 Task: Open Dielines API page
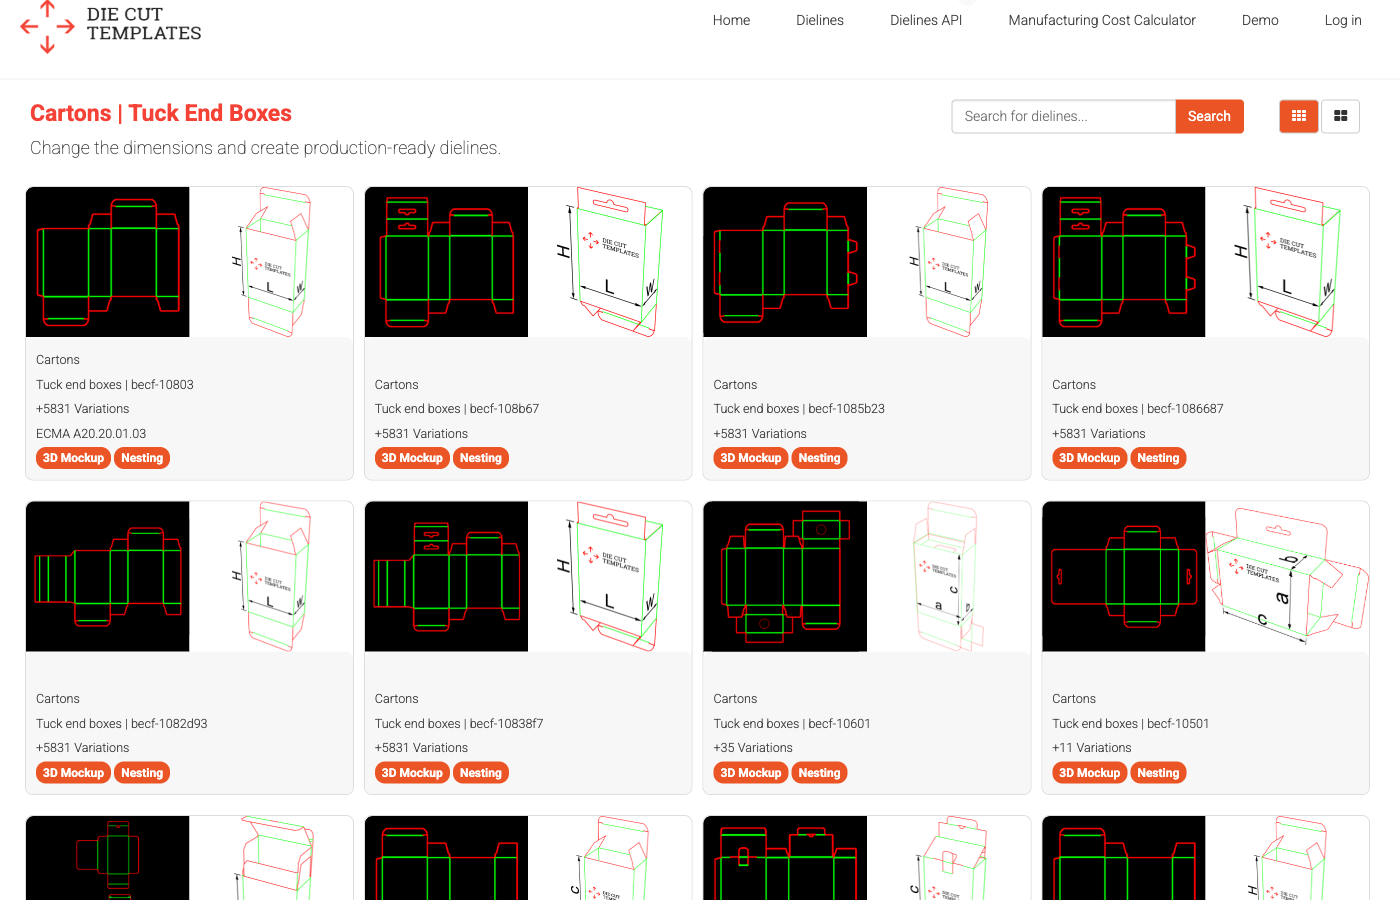(x=926, y=20)
